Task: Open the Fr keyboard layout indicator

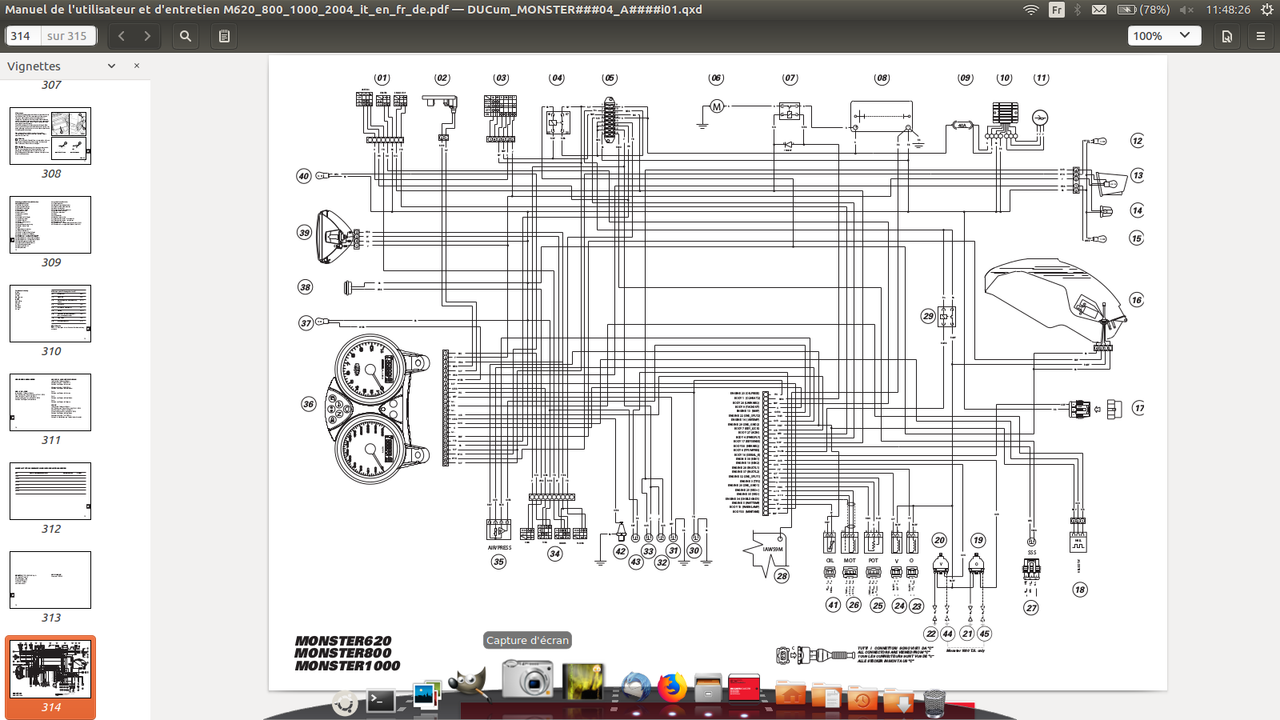Action: click(x=1057, y=9)
